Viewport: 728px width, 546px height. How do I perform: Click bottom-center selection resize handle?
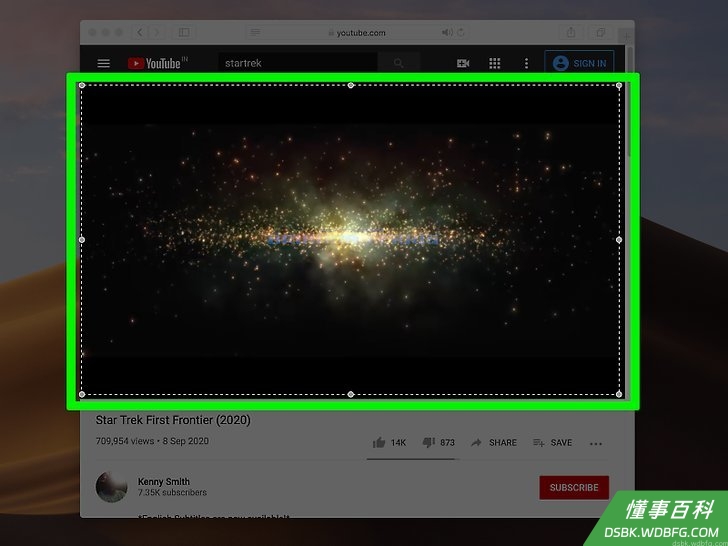click(x=351, y=394)
